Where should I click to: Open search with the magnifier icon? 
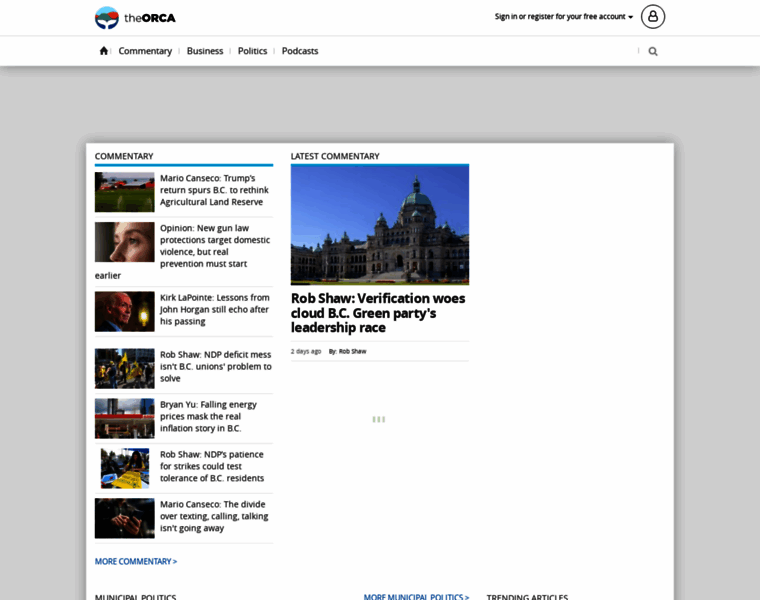tap(653, 51)
